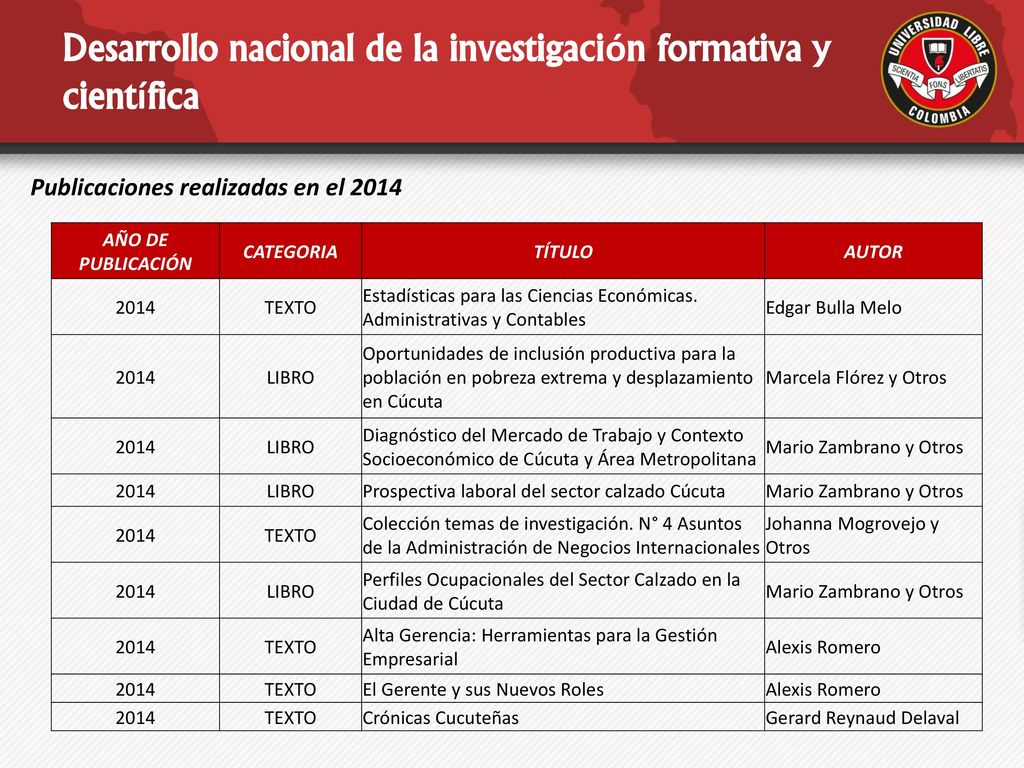Viewport: 1024px width, 768px height.
Task: Select title 'El Gerente y sus Nuevos Roles'
Action: pyautogui.click(x=483, y=690)
